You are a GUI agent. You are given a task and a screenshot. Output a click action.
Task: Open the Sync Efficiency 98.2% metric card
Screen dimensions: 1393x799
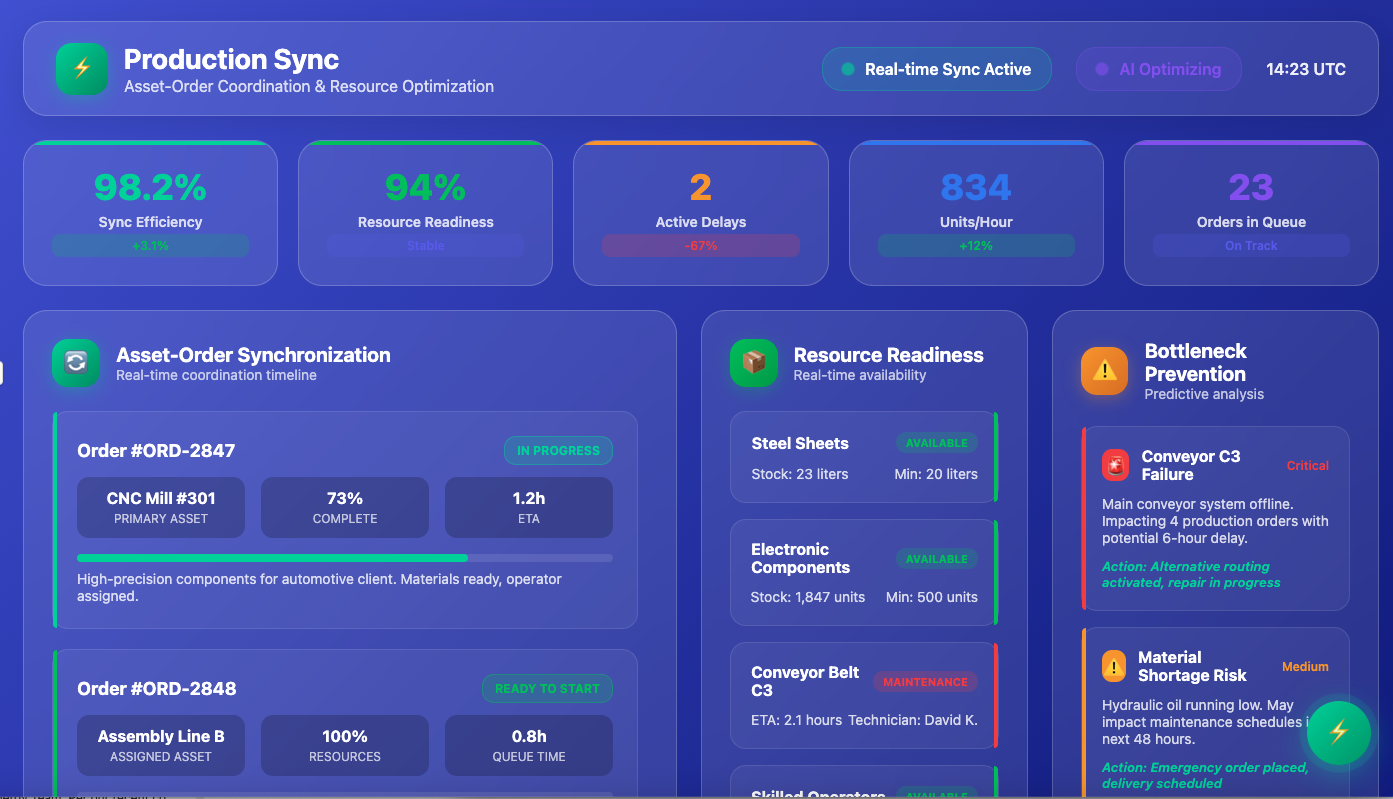pos(150,212)
